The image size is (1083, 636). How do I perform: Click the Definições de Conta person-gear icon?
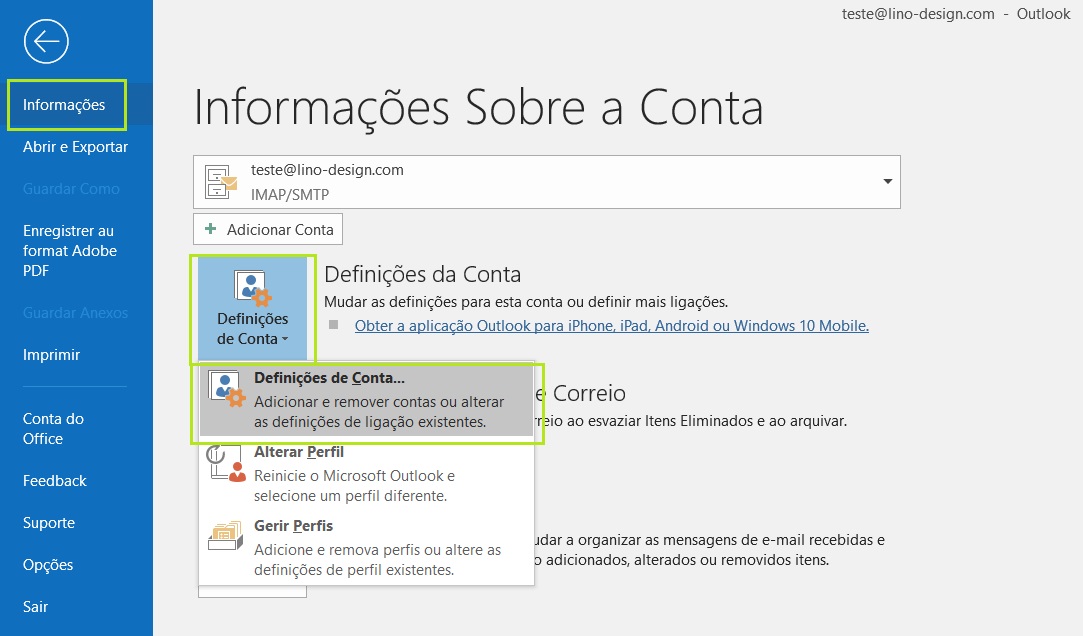point(253,288)
